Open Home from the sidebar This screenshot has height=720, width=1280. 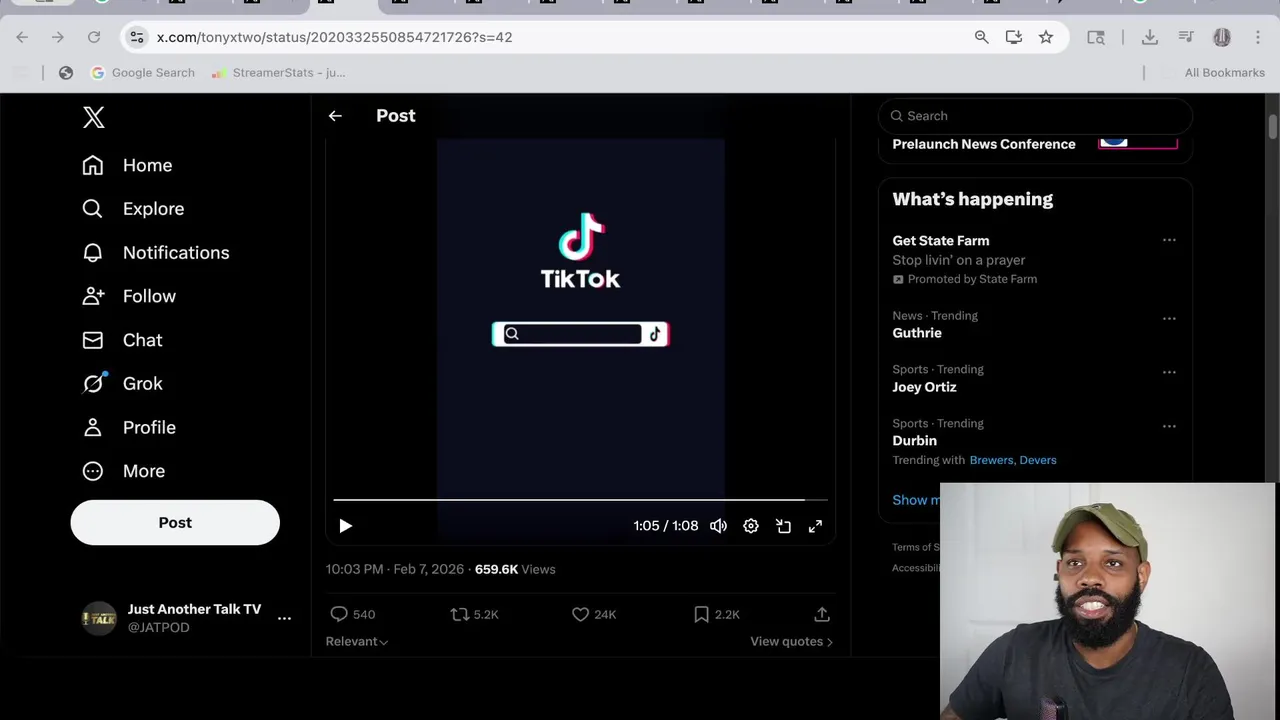pos(127,165)
